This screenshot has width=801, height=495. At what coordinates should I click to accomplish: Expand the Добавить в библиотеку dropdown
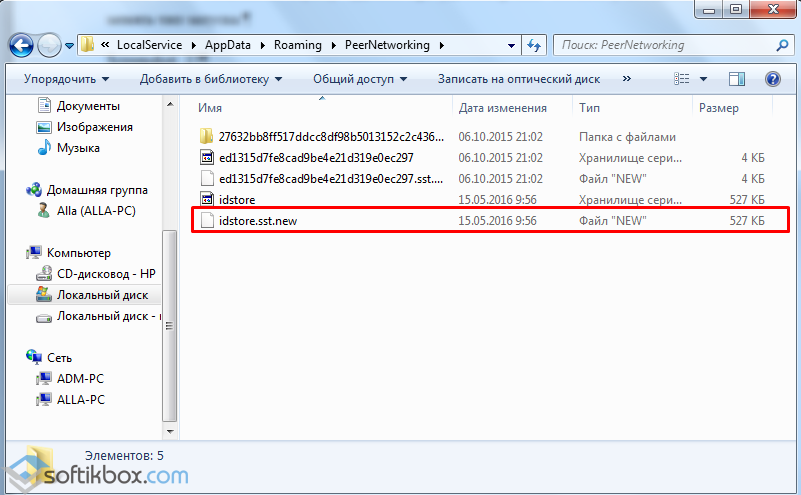pyautogui.click(x=210, y=79)
